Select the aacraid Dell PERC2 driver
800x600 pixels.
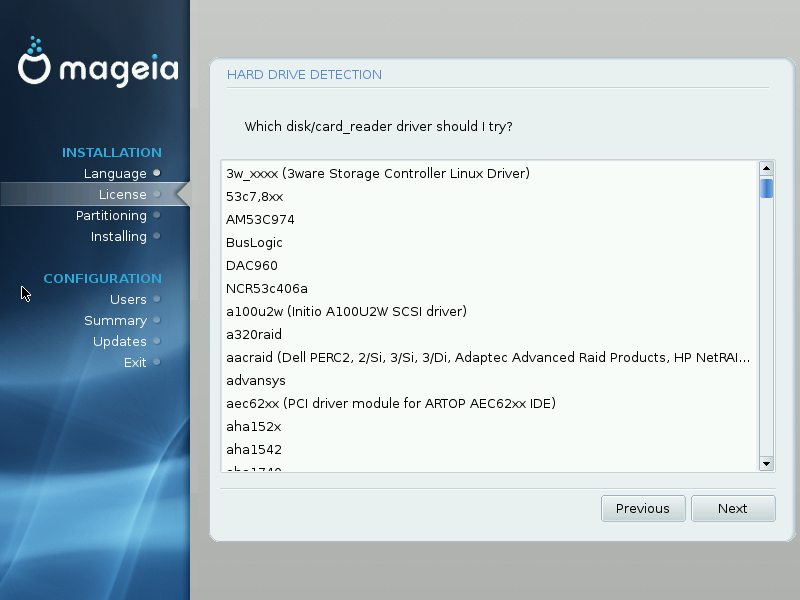[490, 357]
